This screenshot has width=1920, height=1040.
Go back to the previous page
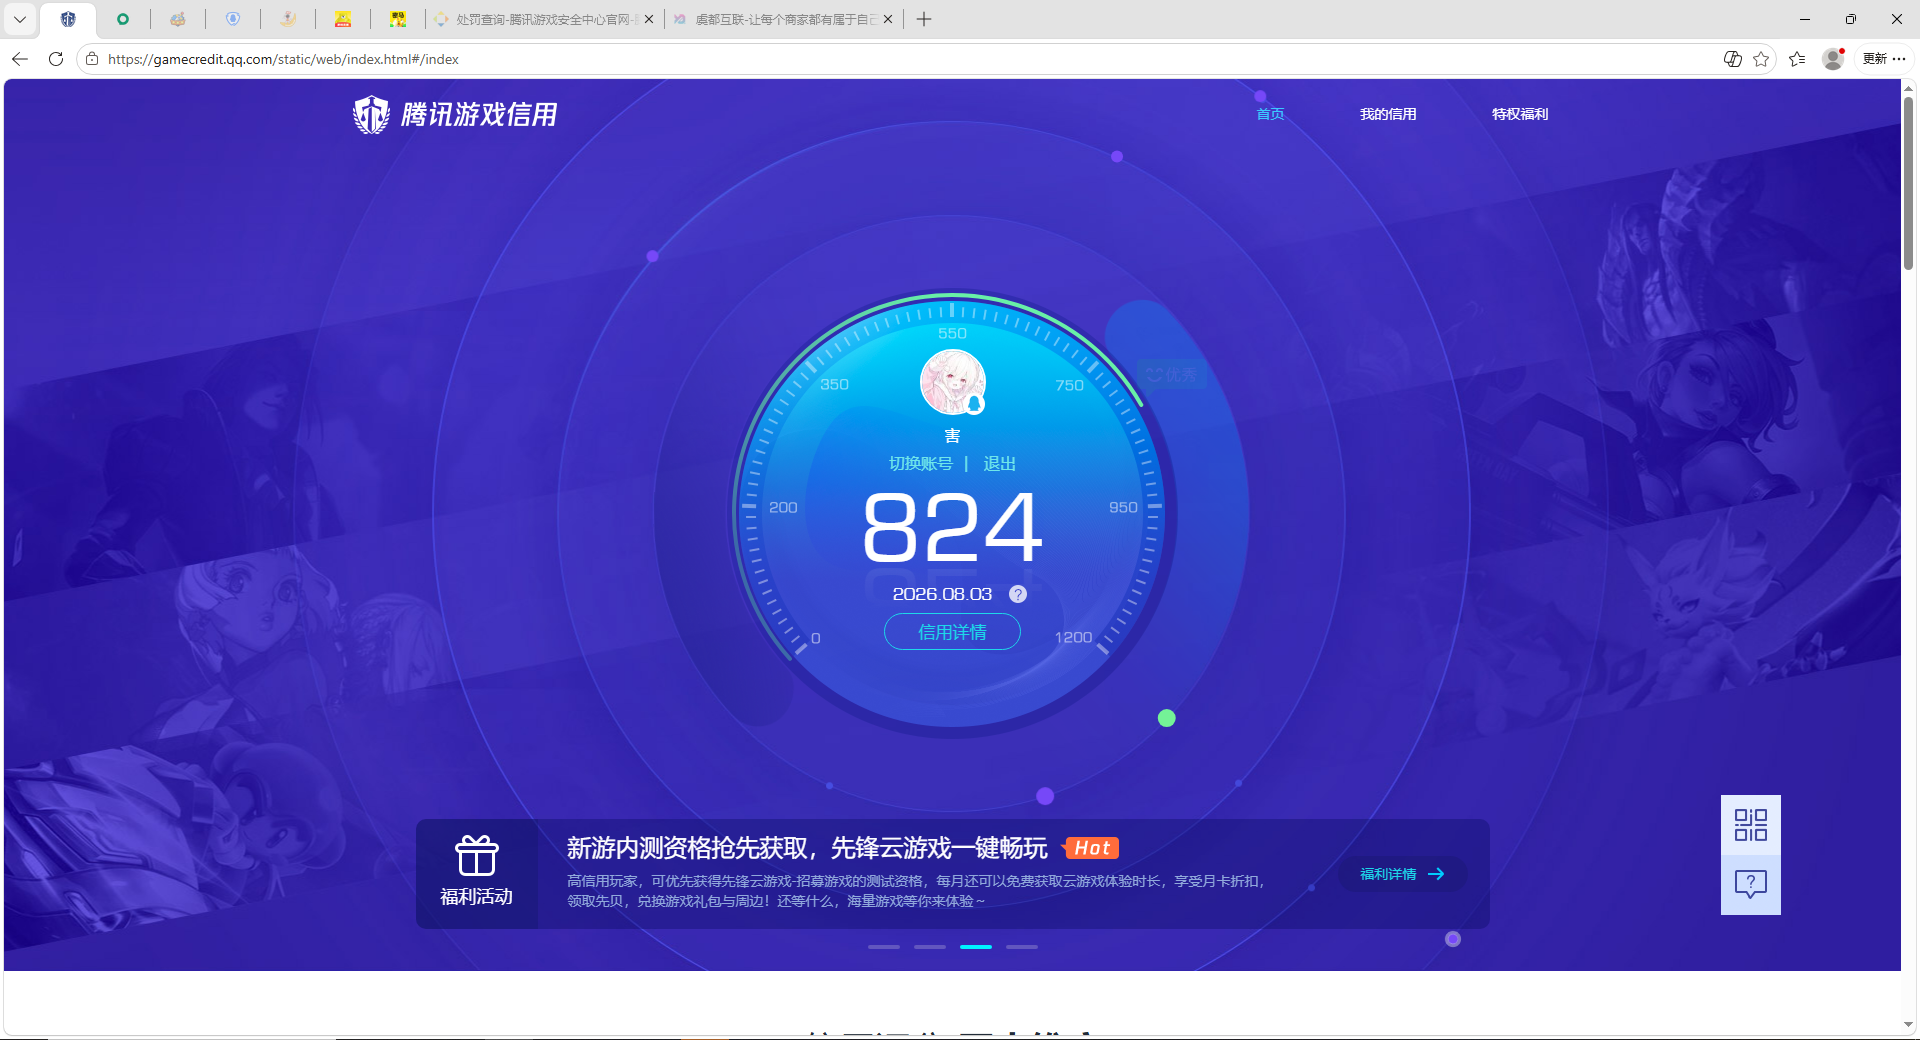(20, 59)
